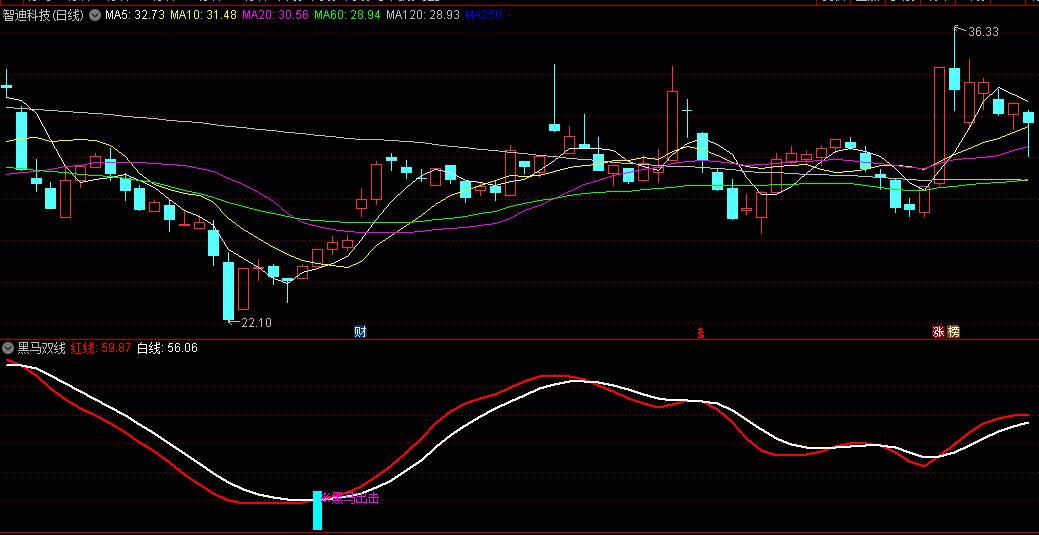1039x535 pixels.
Task: Click the blue MA250 legend label
Action: point(486,15)
